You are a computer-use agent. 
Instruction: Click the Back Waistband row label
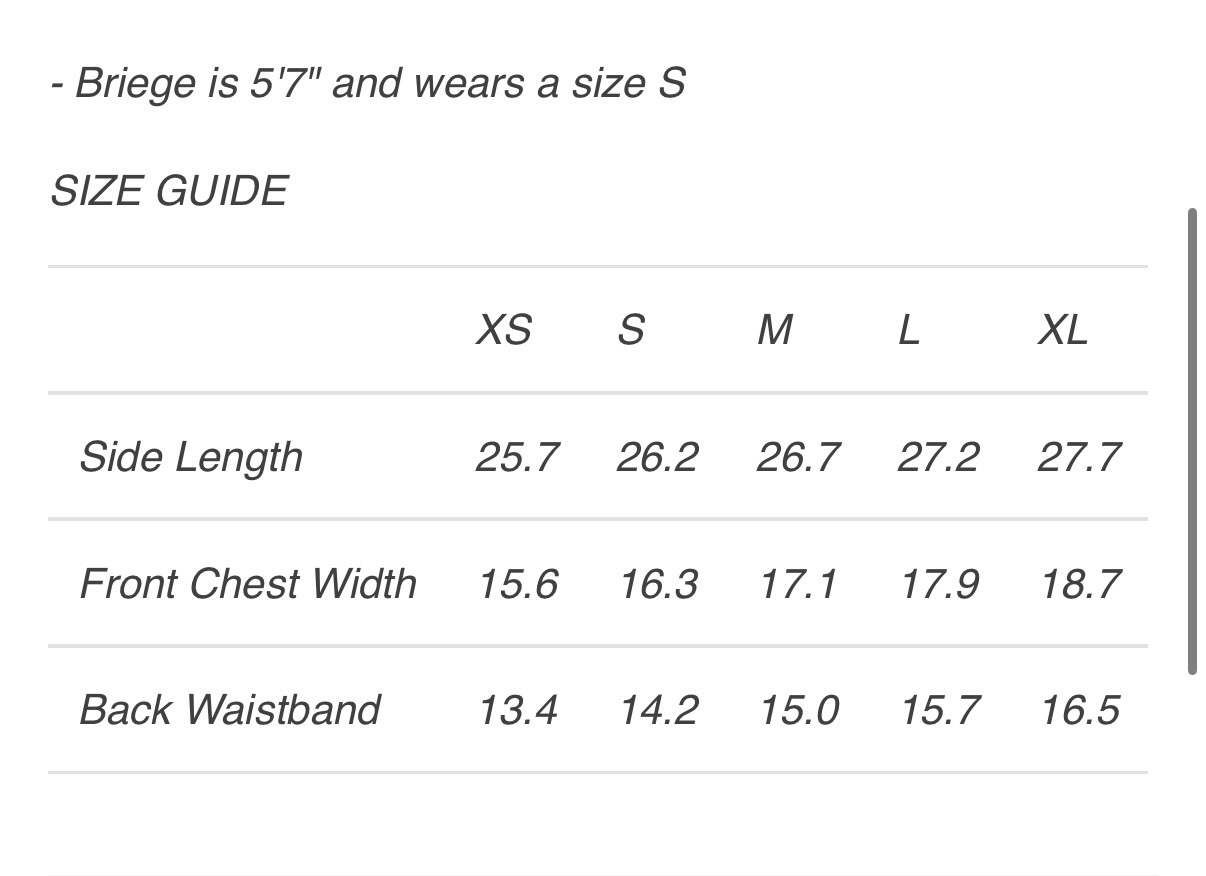tap(229, 710)
